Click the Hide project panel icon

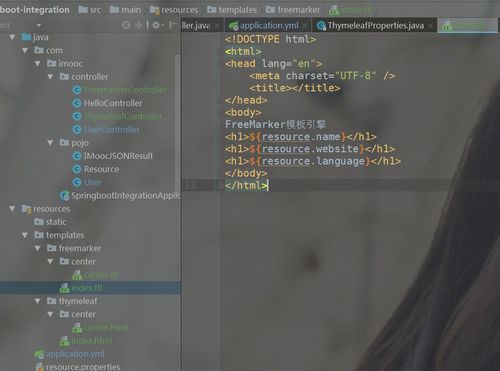172,25
